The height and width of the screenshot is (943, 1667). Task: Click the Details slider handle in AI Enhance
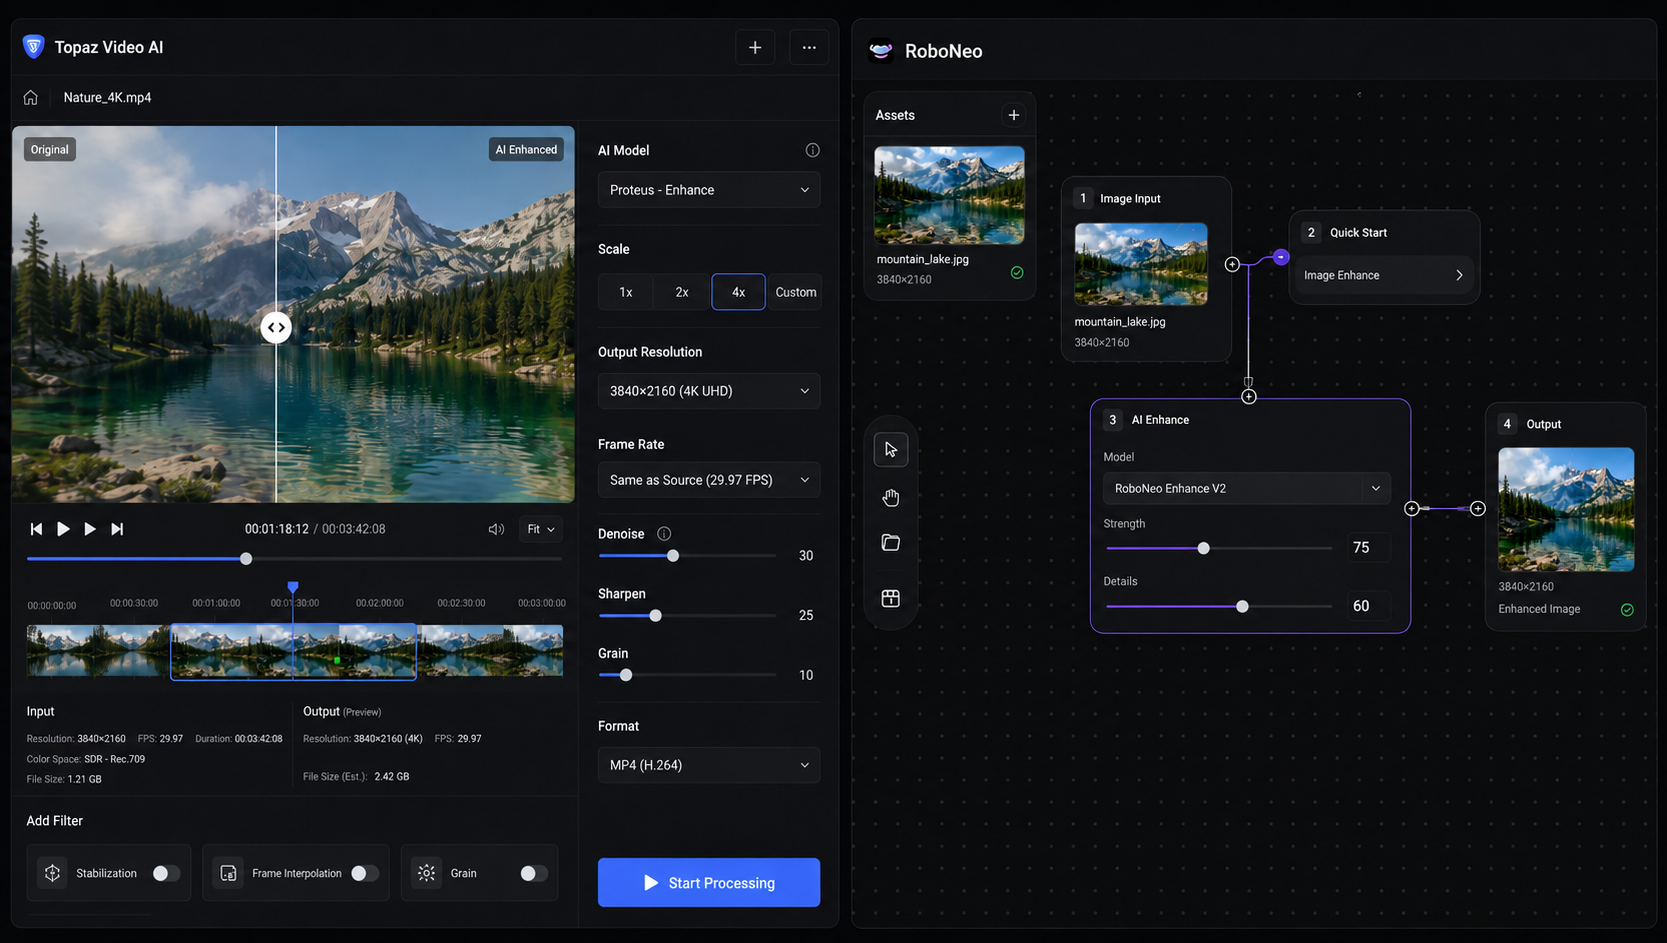pyautogui.click(x=1242, y=607)
